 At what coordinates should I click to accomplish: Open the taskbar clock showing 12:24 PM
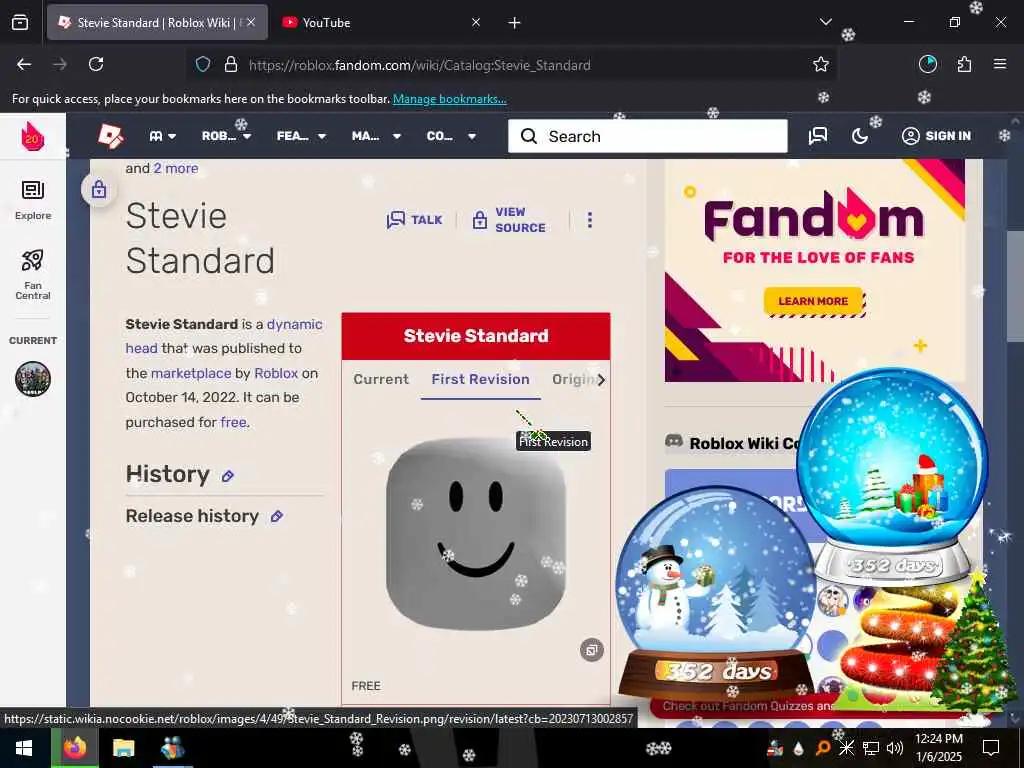pyautogui.click(x=938, y=748)
